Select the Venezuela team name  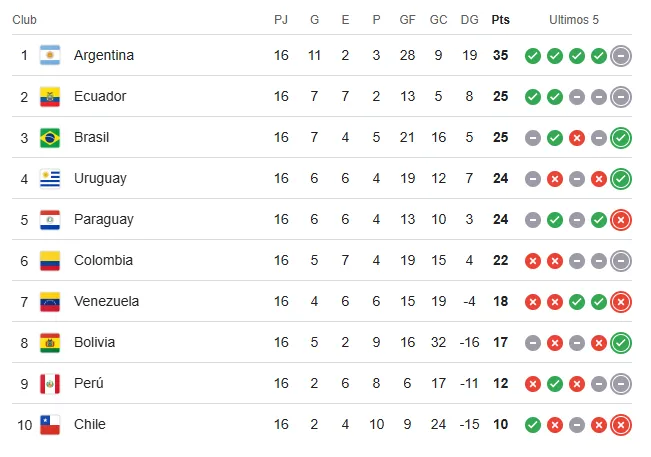(x=106, y=301)
